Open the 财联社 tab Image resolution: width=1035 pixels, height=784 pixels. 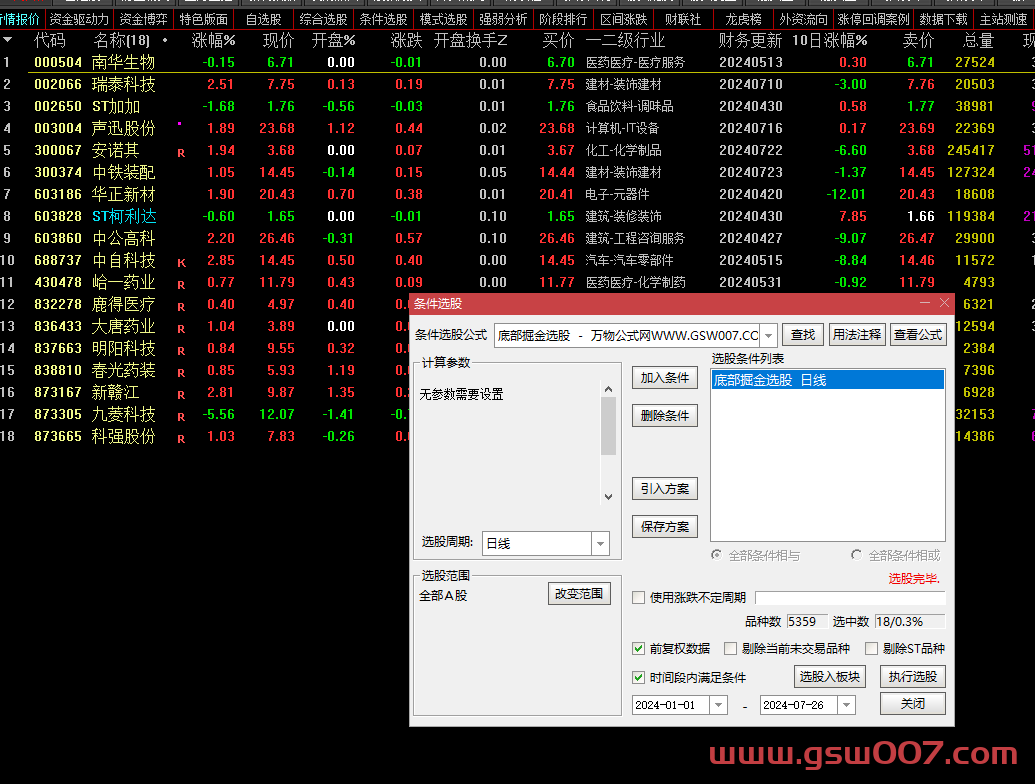pyautogui.click(x=683, y=20)
